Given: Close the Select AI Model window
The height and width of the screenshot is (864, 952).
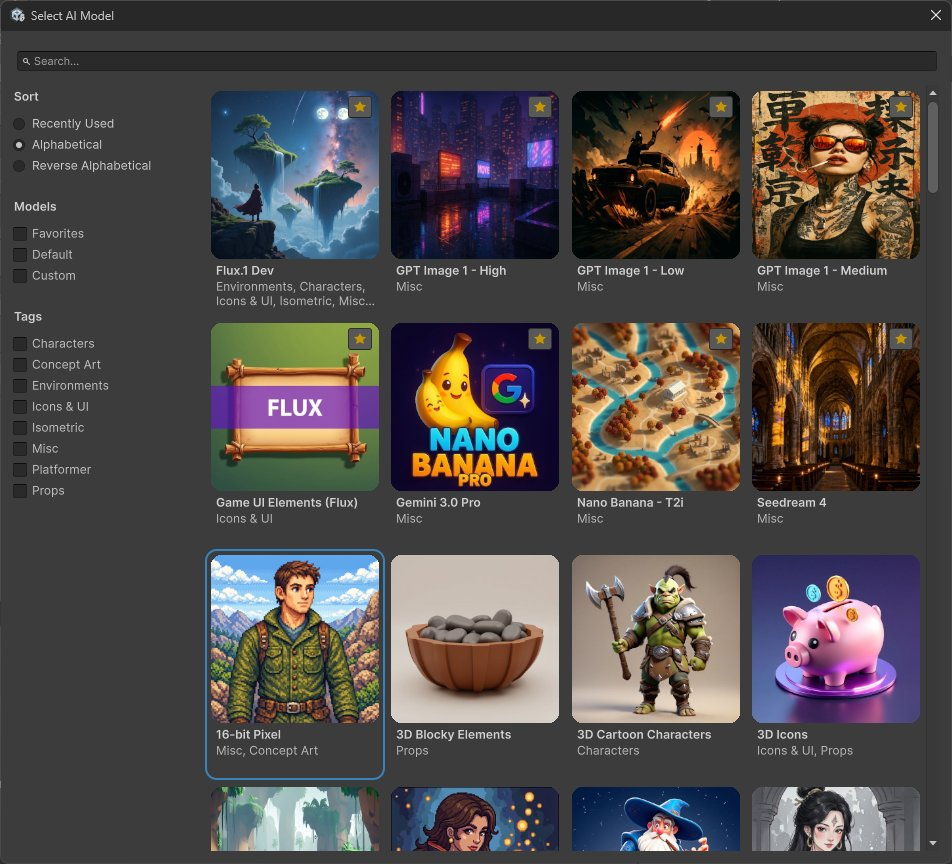Looking at the screenshot, I should [936, 15].
